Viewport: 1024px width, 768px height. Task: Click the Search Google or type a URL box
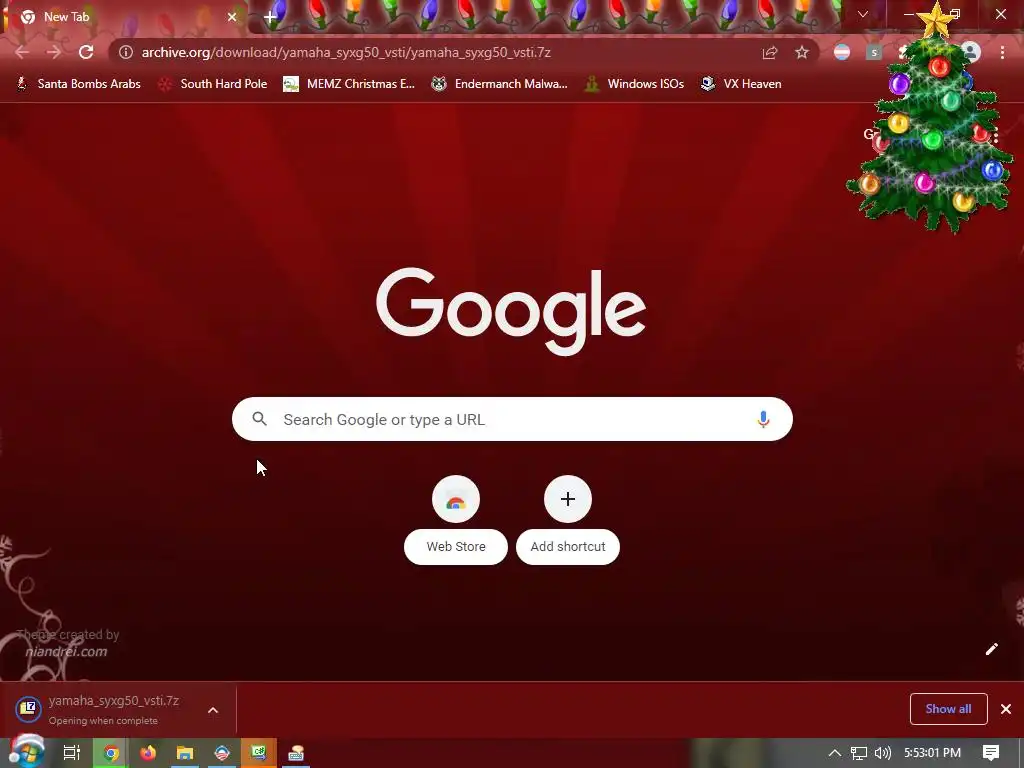512,419
